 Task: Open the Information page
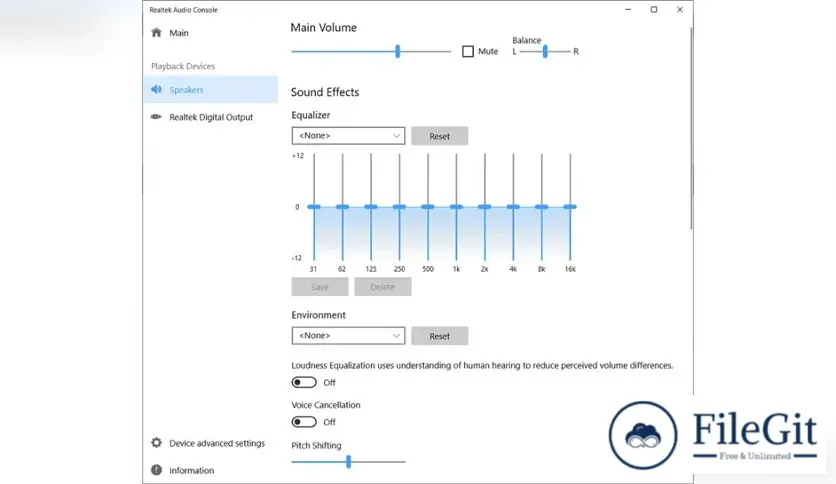211,470
